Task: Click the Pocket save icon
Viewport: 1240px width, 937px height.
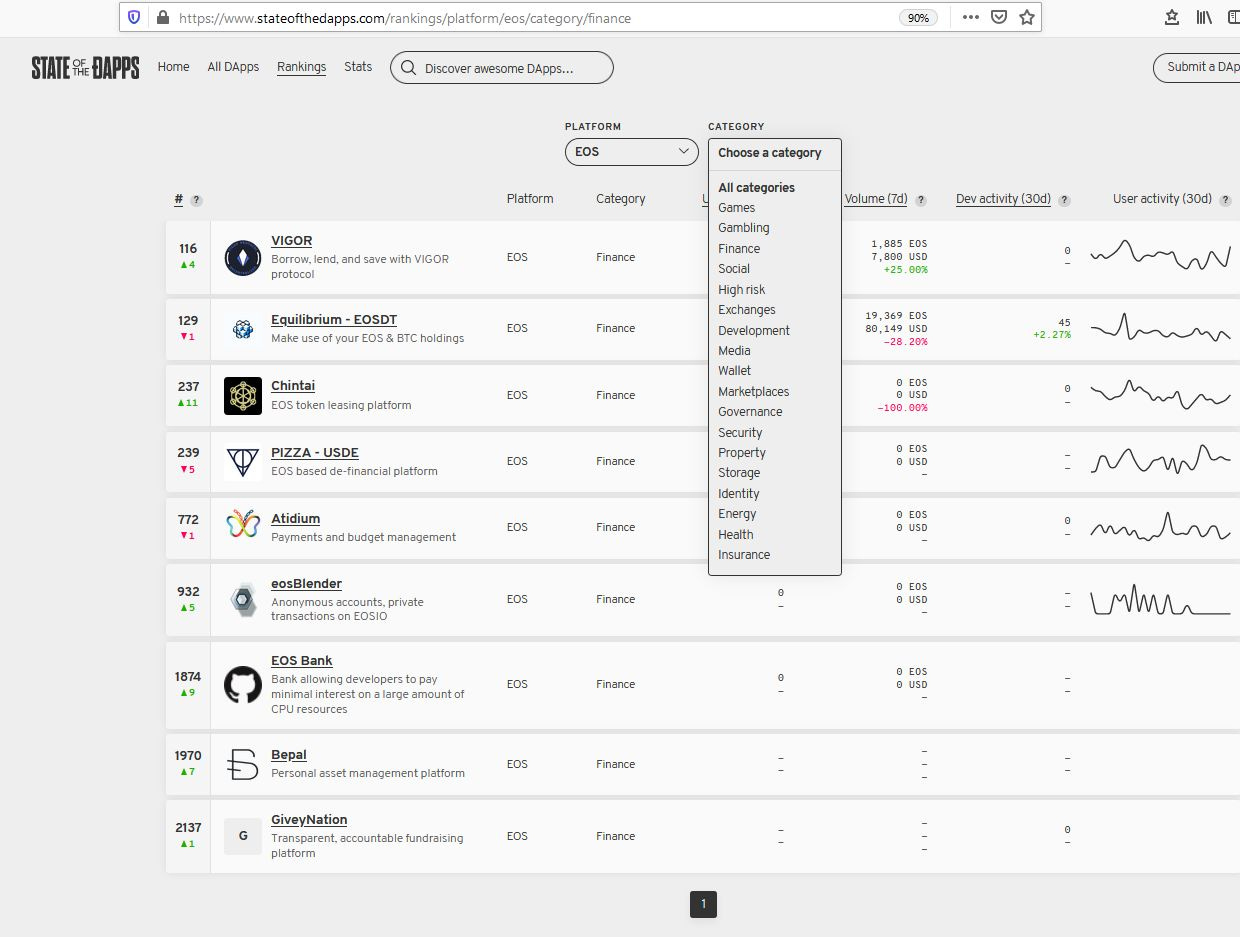Action: tap(998, 17)
